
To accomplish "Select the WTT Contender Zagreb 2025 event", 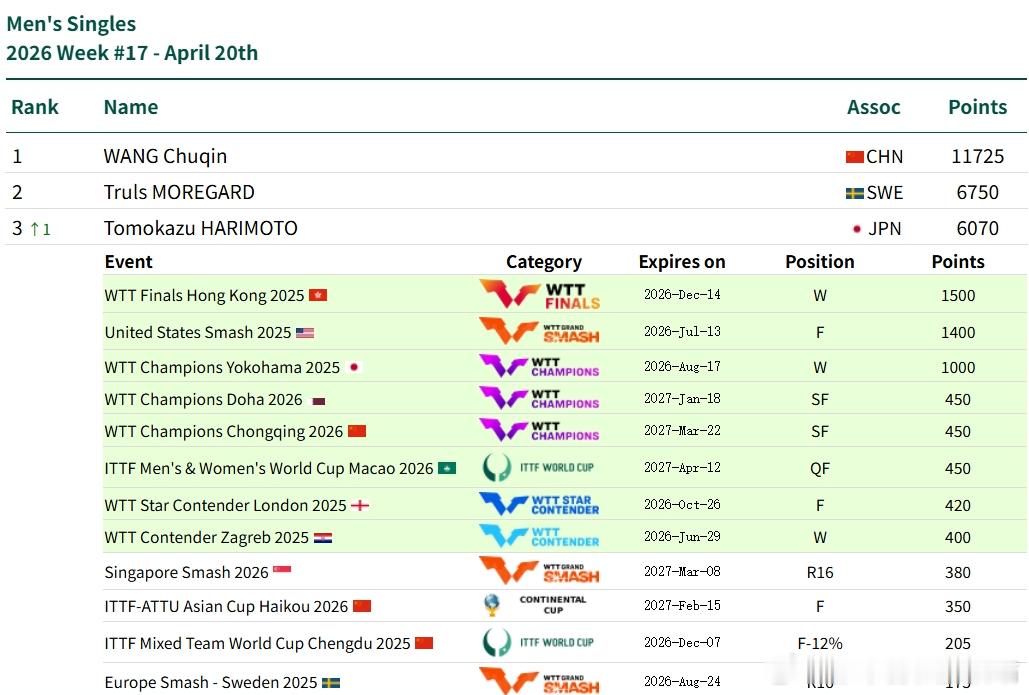I will click(x=207, y=537).
